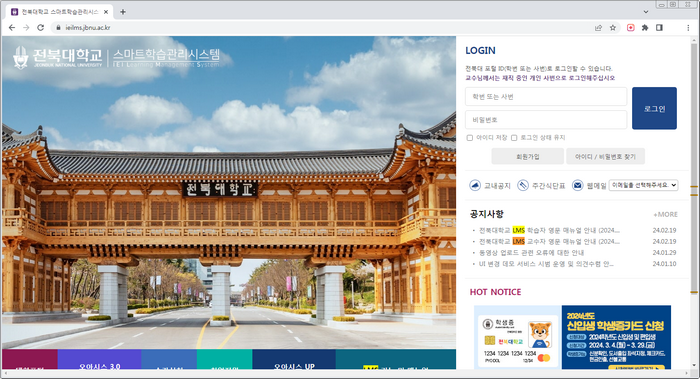Image resolution: width=700 pixels, height=379 pixels.
Task: Focus the 비밀번호 password field
Action: coord(546,120)
